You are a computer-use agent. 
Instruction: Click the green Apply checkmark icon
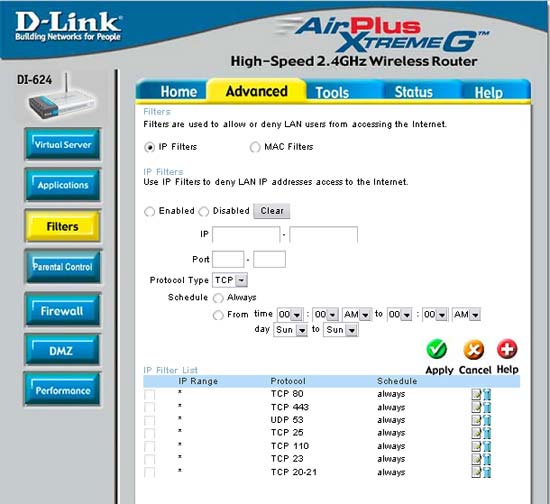tap(437, 349)
